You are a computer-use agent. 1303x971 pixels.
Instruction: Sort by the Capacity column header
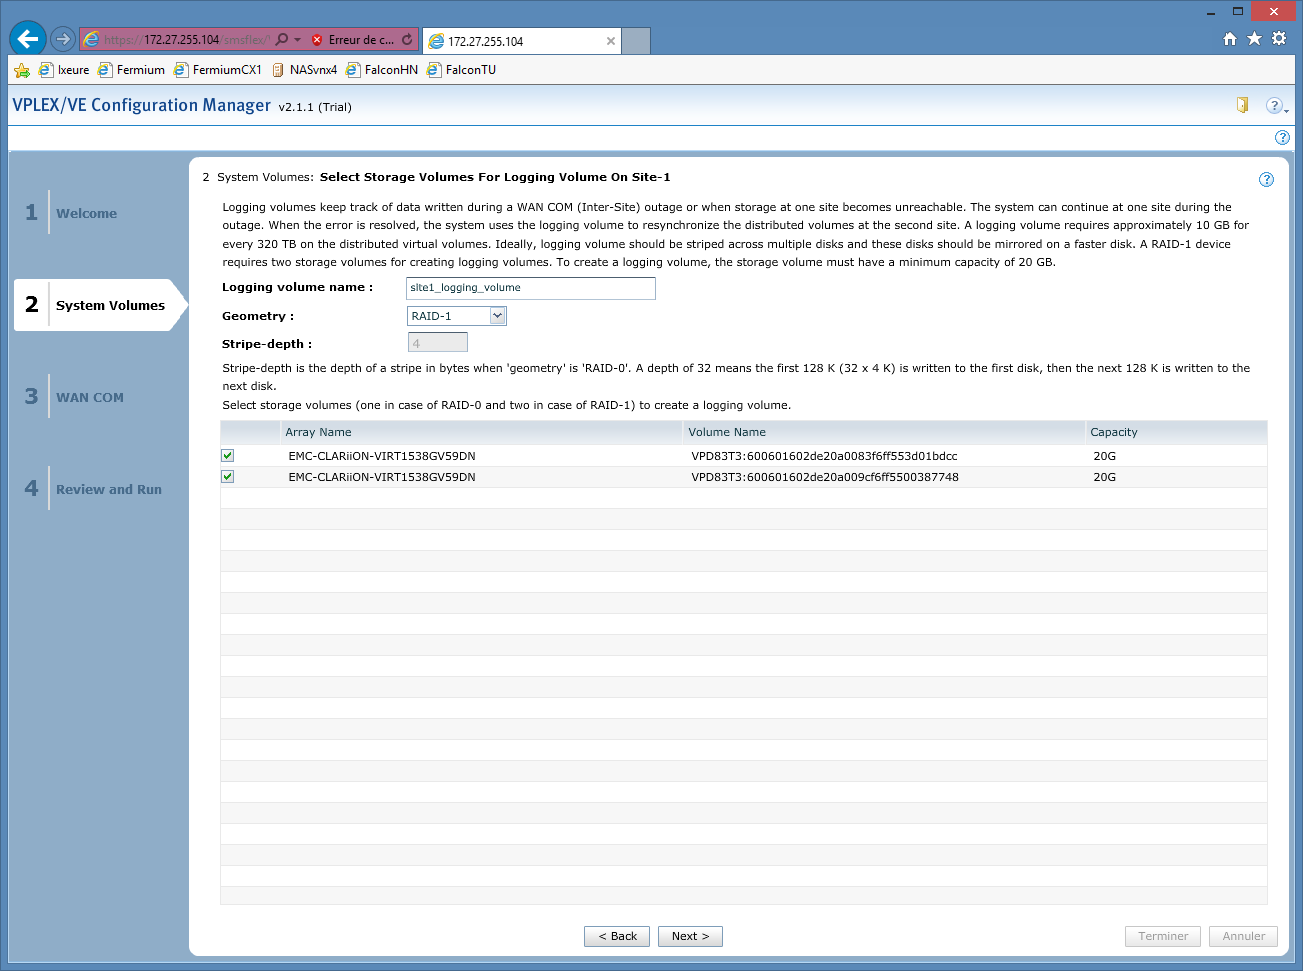1114,432
